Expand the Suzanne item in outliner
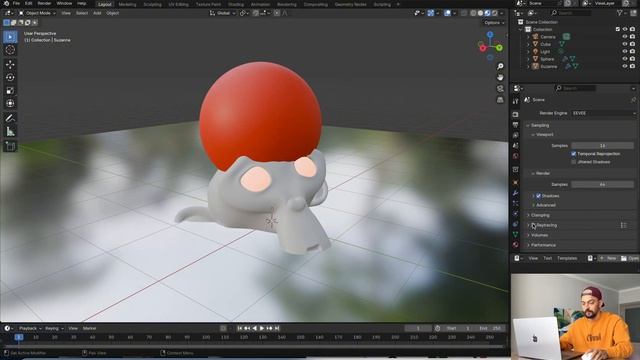Viewport: 640px width, 360px height. (x=528, y=66)
